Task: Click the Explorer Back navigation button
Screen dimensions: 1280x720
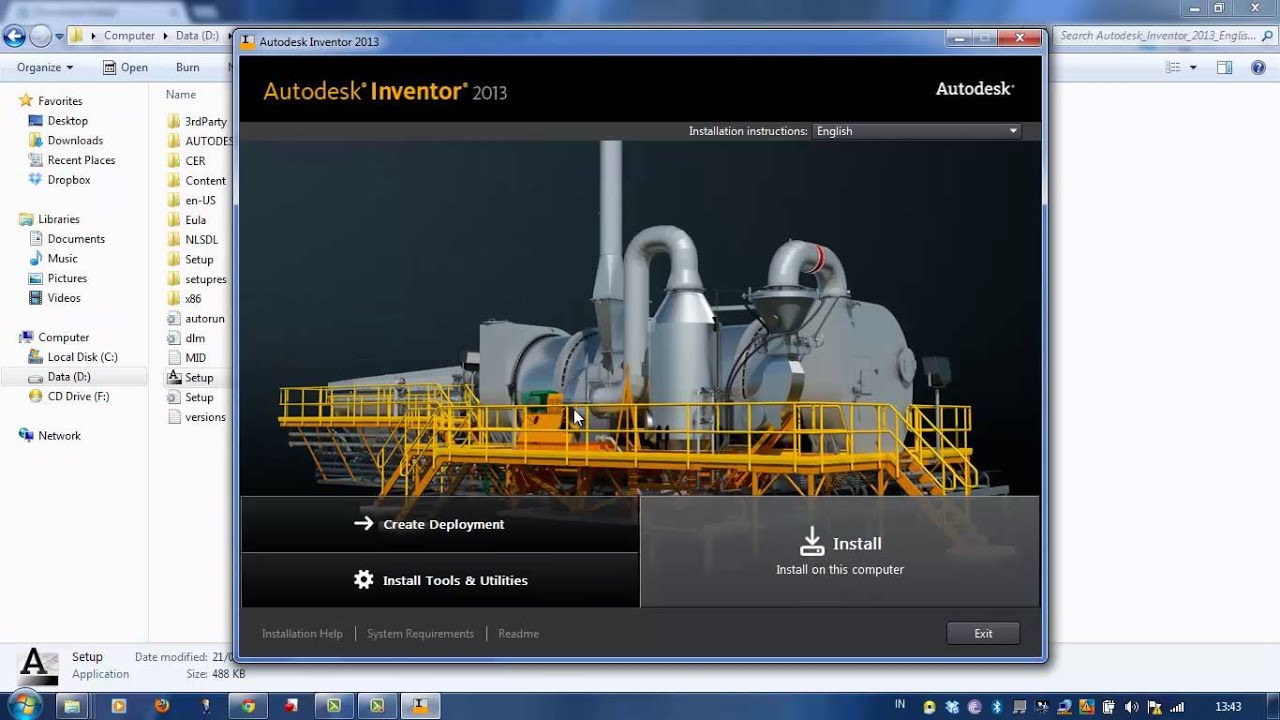Action: click(x=14, y=36)
